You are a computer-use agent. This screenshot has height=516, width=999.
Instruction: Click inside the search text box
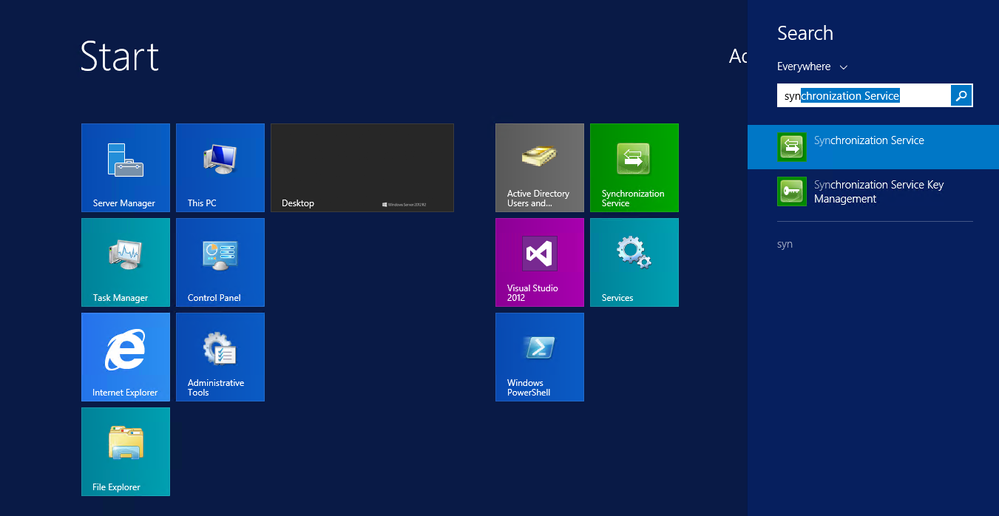[x=864, y=96]
